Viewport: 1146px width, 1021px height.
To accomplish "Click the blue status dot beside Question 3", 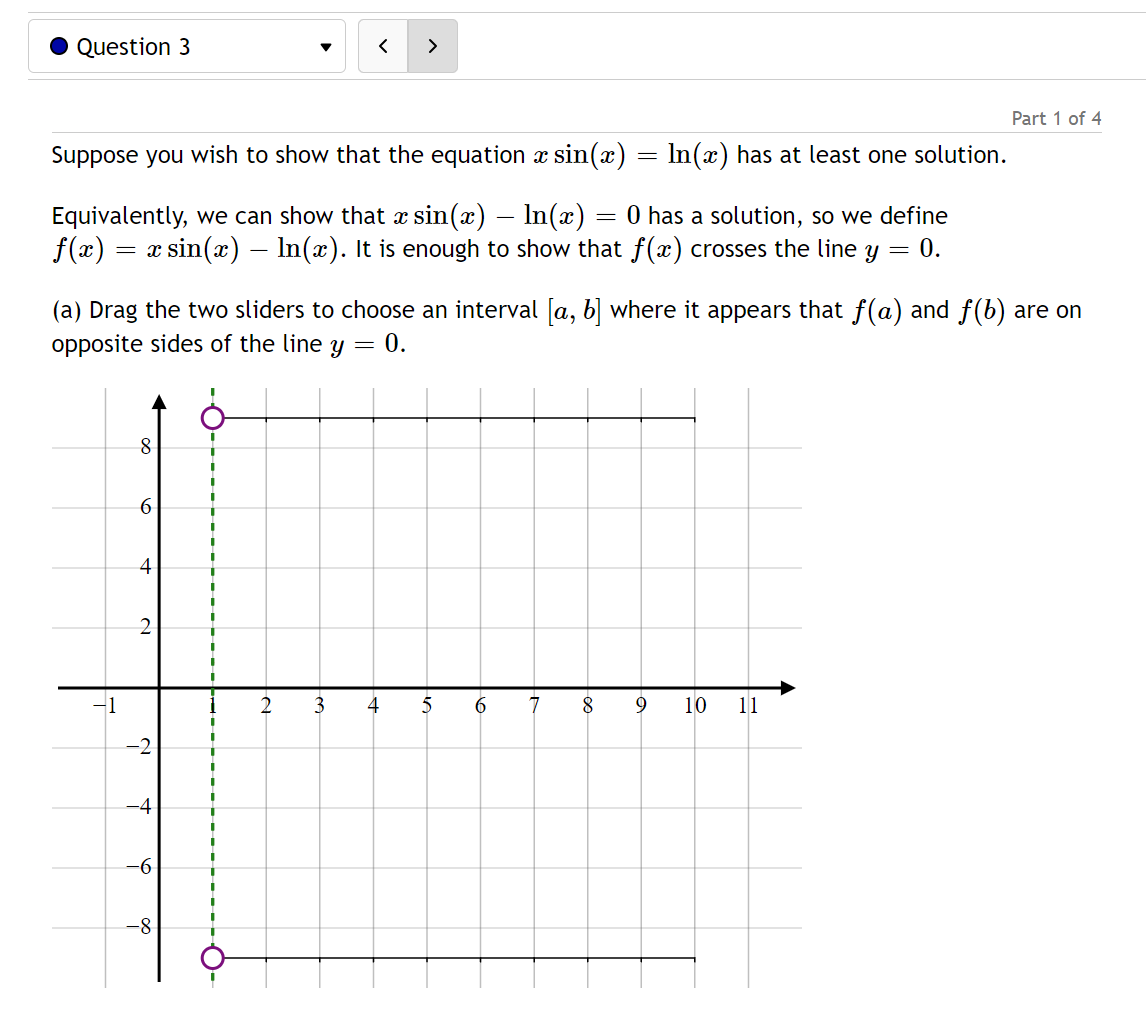I will (59, 46).
